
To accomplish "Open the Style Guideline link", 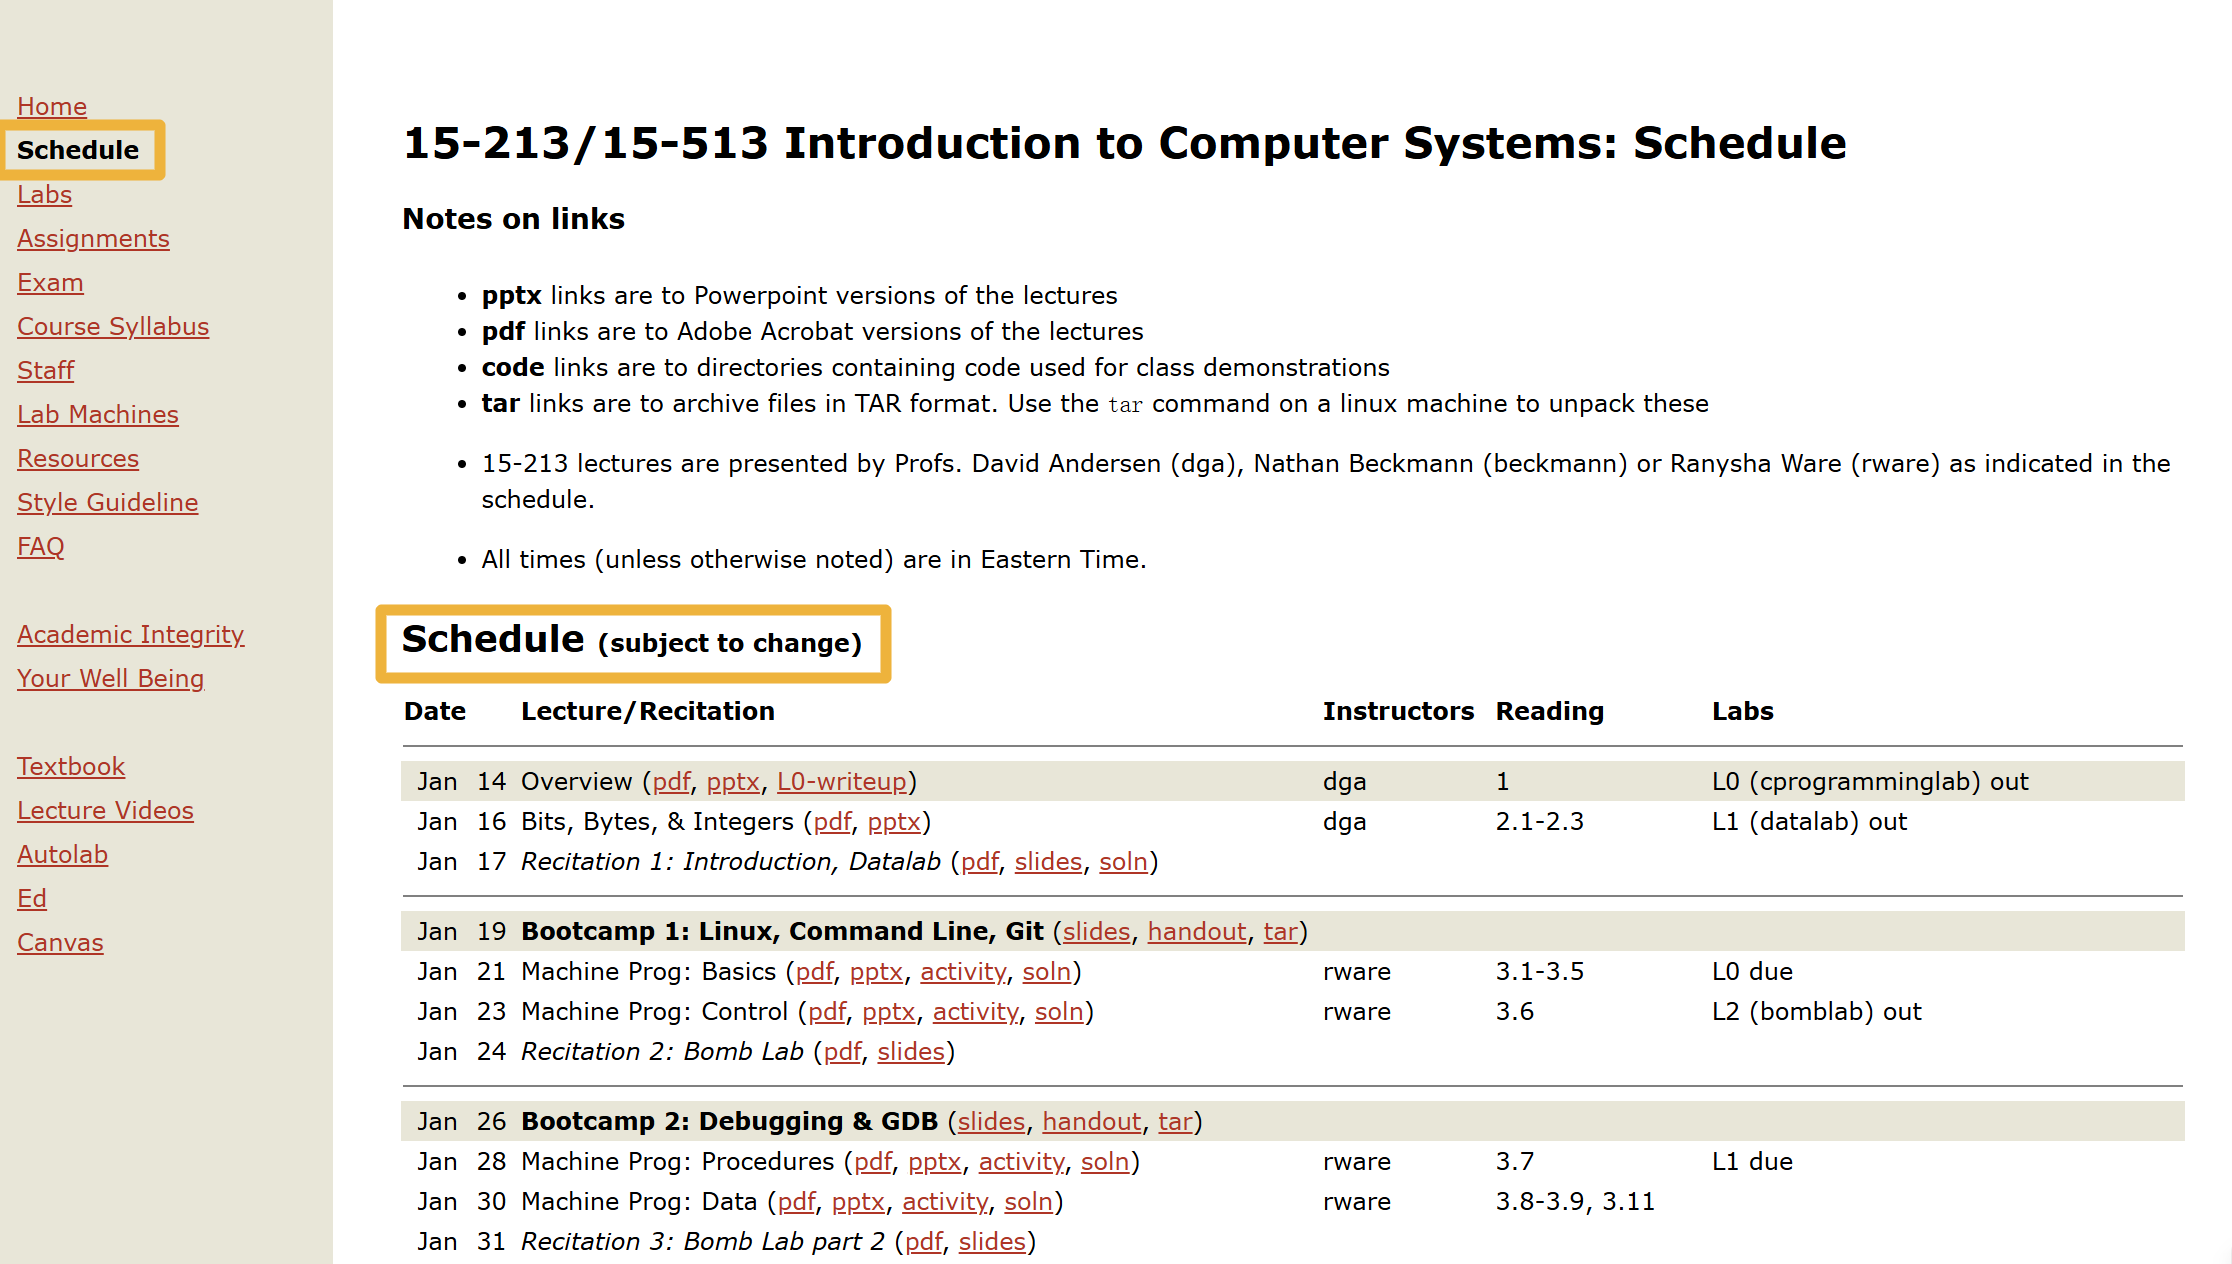I will point(107,502).
